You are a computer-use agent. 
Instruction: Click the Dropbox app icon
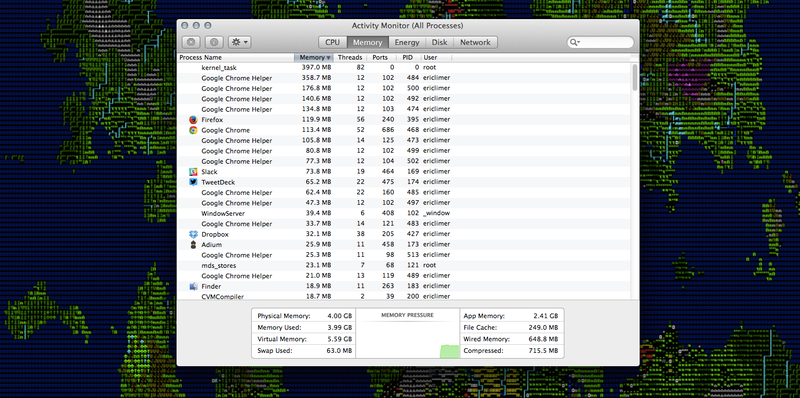[193, 234]
